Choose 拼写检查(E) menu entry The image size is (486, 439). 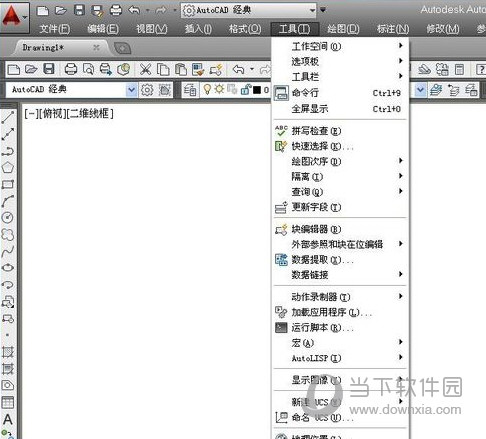click(341, 131)
